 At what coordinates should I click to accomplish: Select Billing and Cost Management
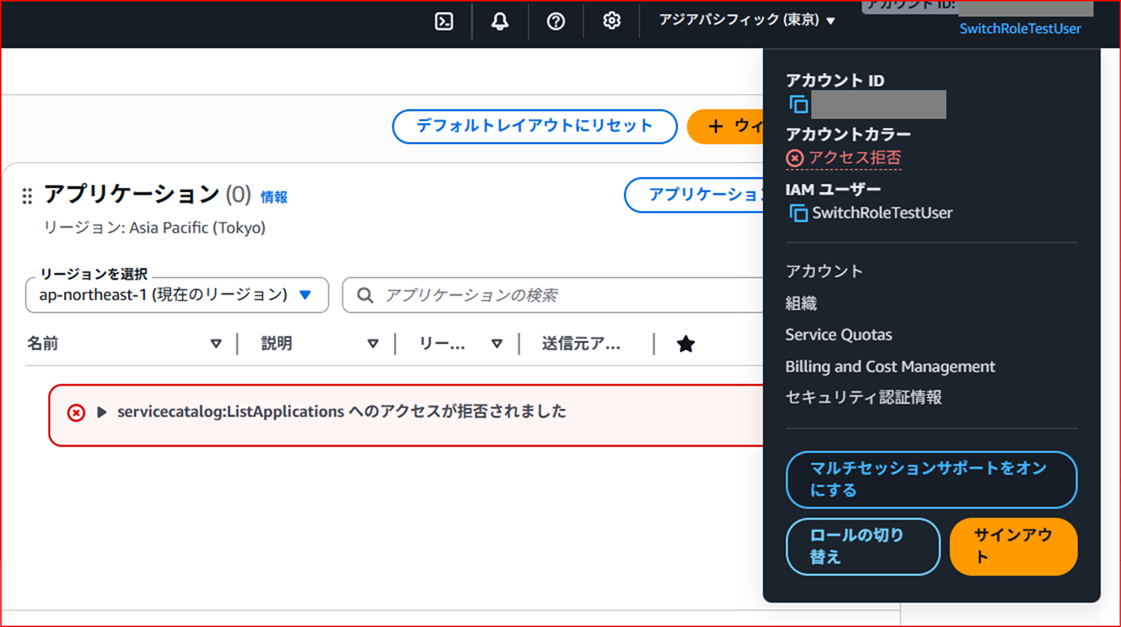click(890, 366)
